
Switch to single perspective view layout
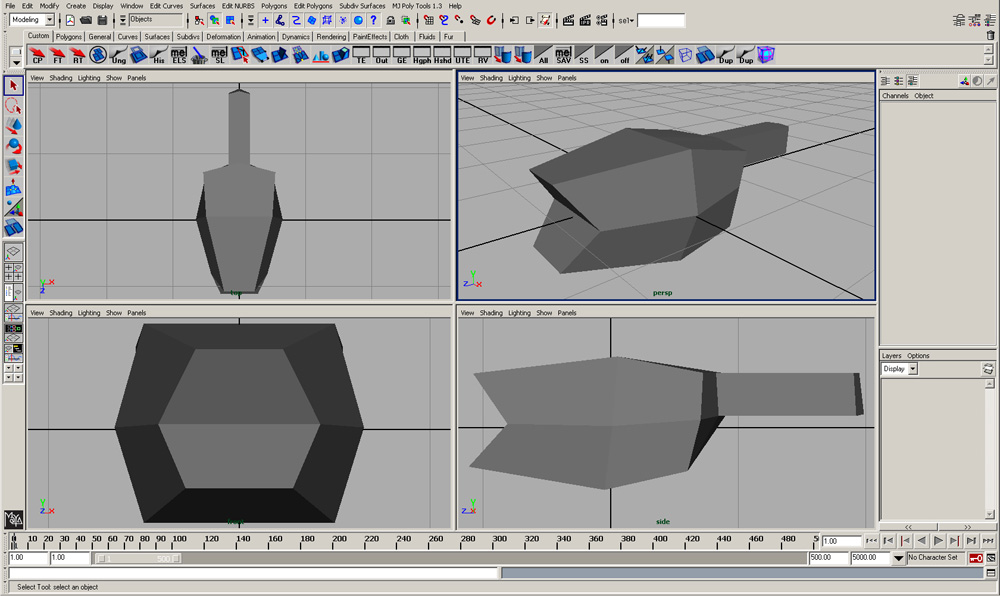(x=13, y=252)
